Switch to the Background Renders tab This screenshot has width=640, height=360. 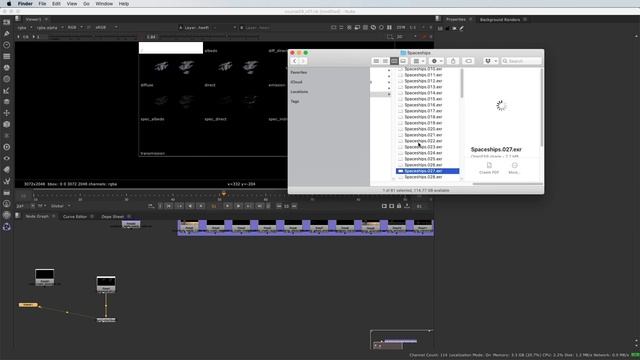click(500, 20)
